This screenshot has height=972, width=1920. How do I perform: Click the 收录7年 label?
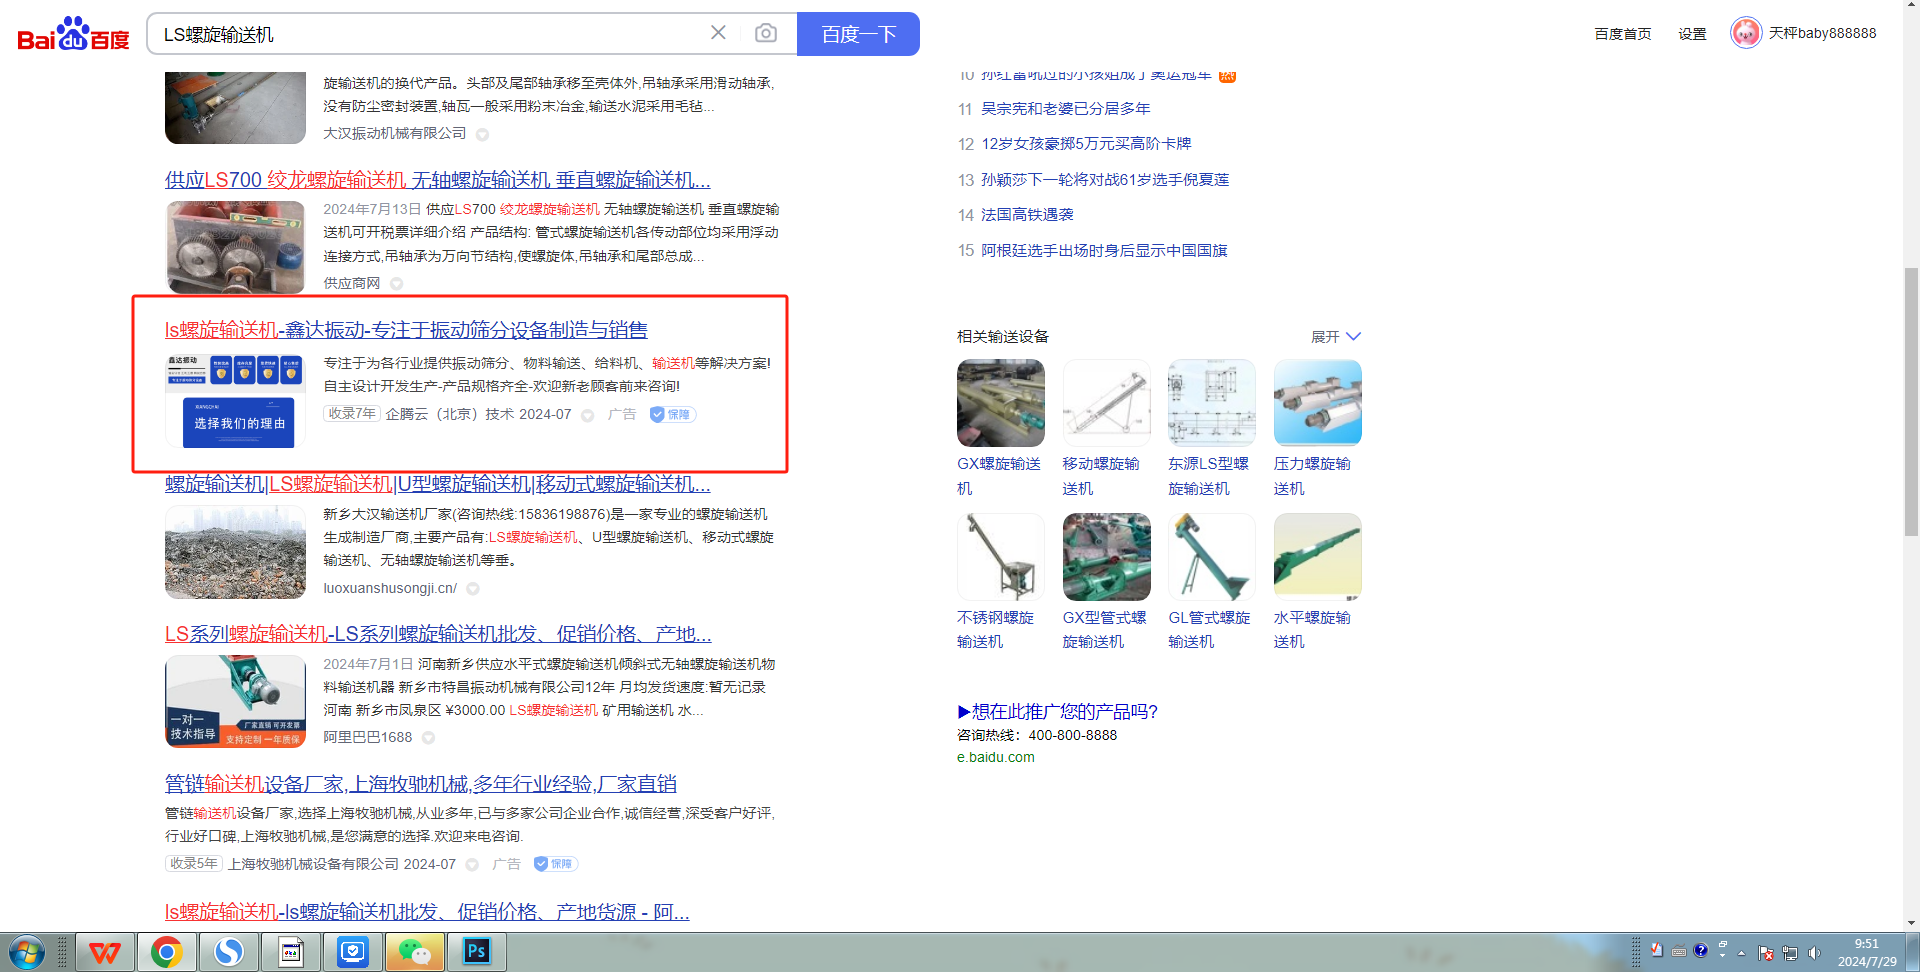[352, 414]
